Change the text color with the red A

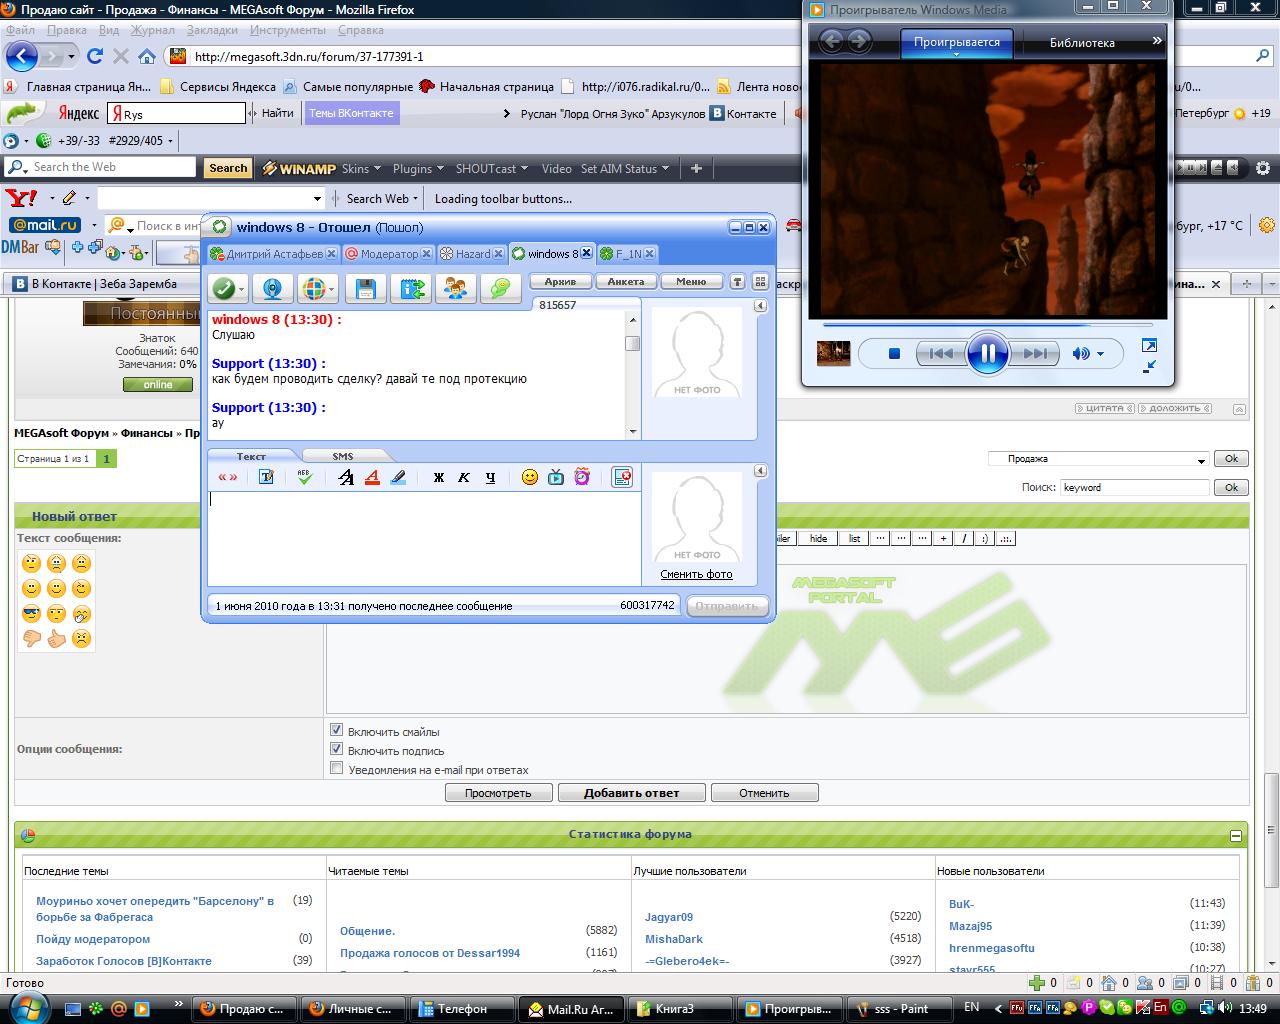[x=372, y=477]
